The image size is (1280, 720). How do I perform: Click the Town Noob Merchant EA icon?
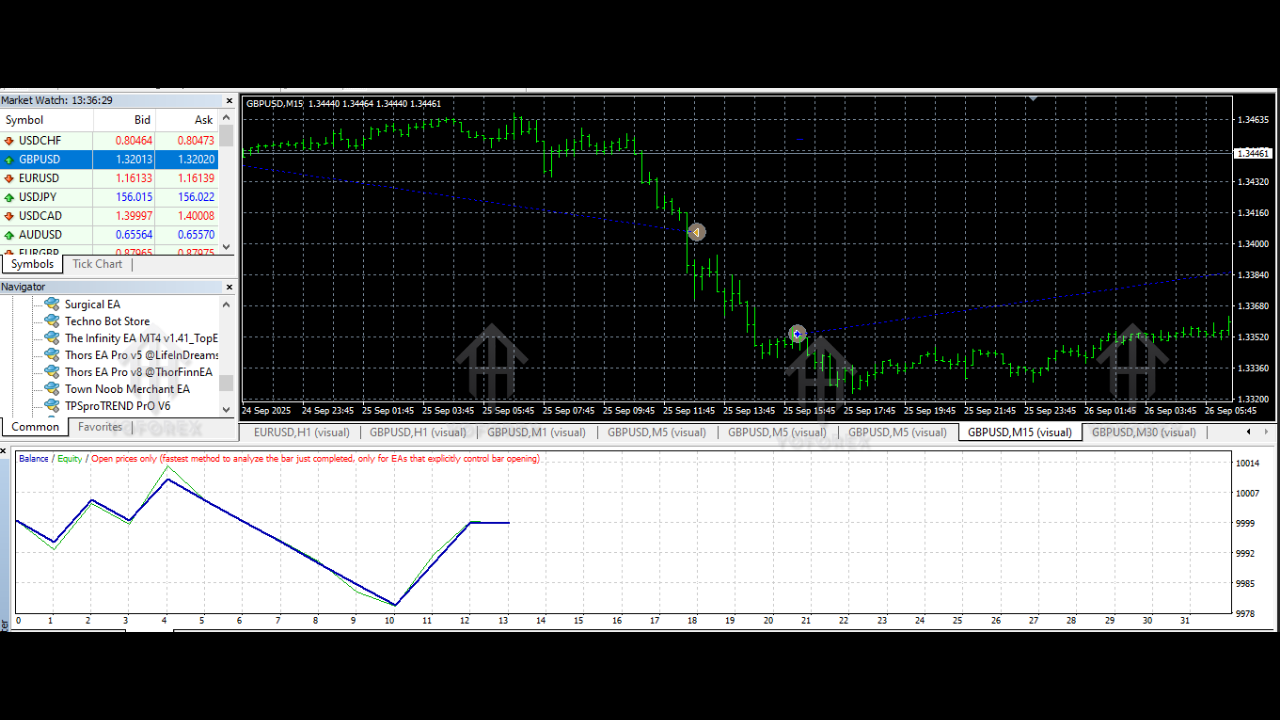point(52,389)
